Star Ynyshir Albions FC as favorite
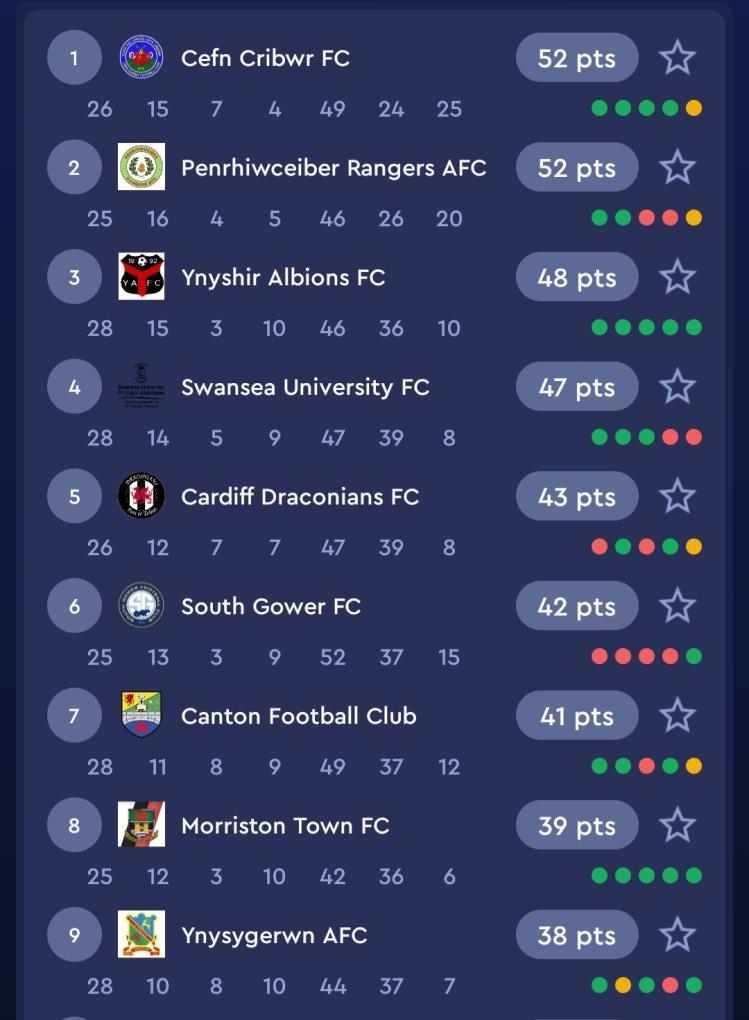The width and height of the screenshot is (749, 1020). [x=677, y=277]
